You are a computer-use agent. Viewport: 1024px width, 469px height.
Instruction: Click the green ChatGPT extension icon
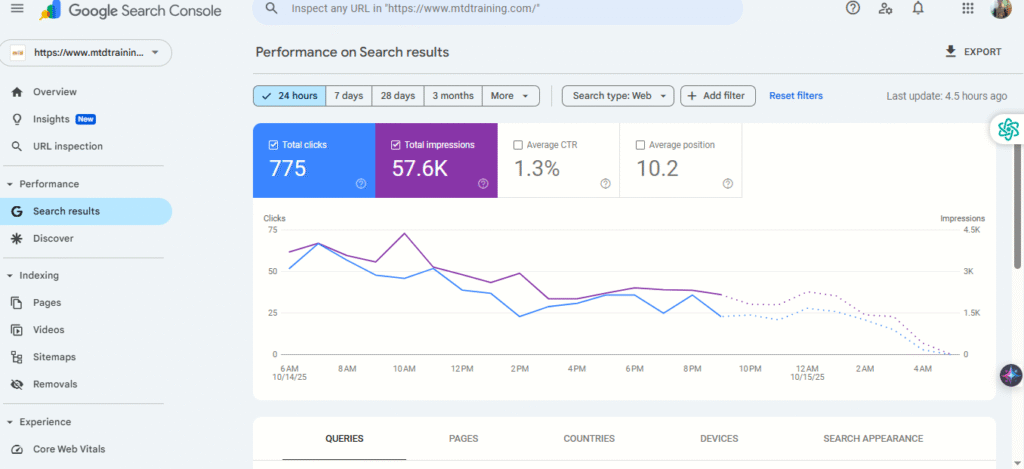point(1008,129)
